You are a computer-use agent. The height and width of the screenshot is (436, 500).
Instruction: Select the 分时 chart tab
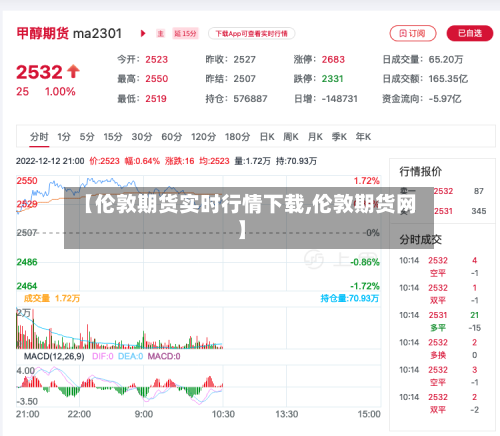(39, 137)
